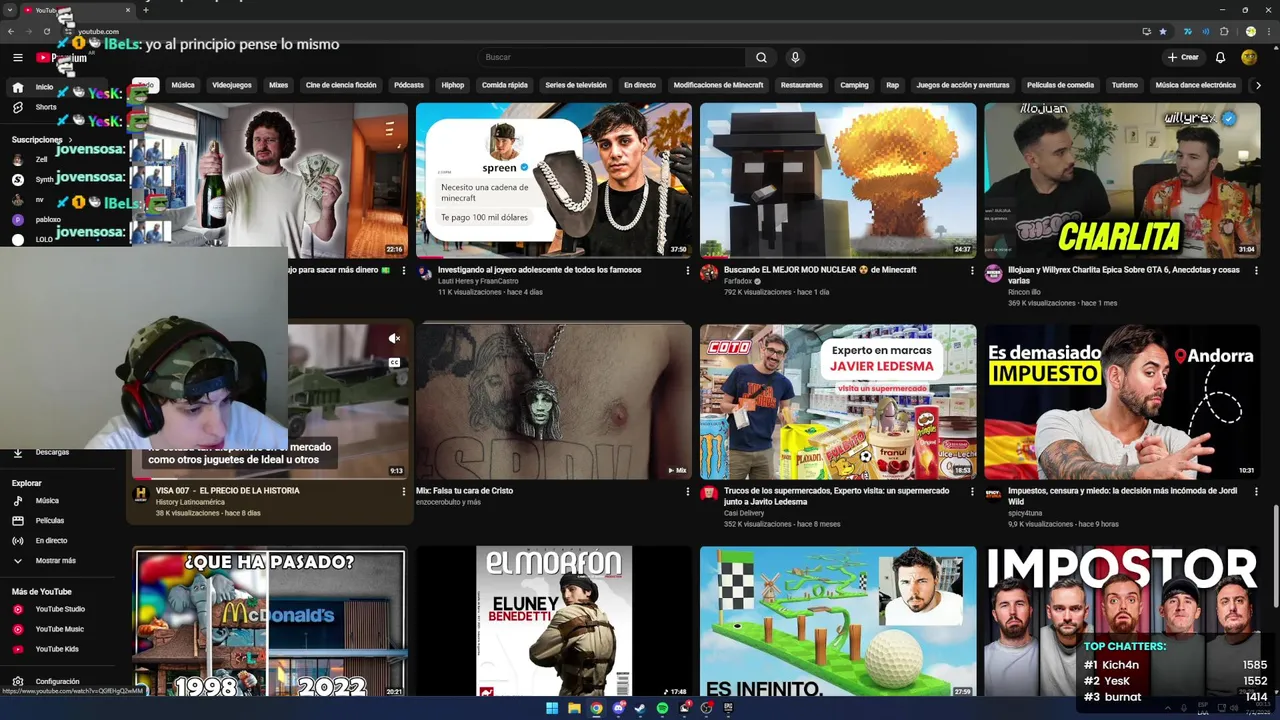Open Windows Start menu

click(552, 708)
